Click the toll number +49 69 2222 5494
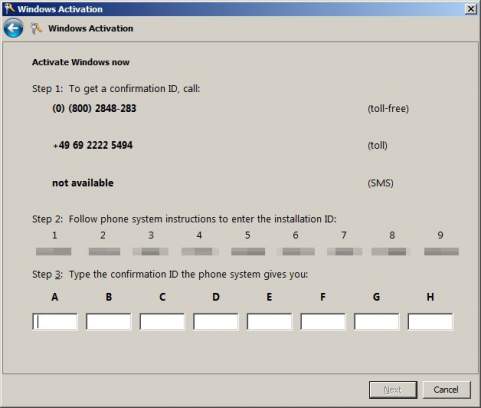The height and width of the screenshot is (408, 481). tap(93, 145)
